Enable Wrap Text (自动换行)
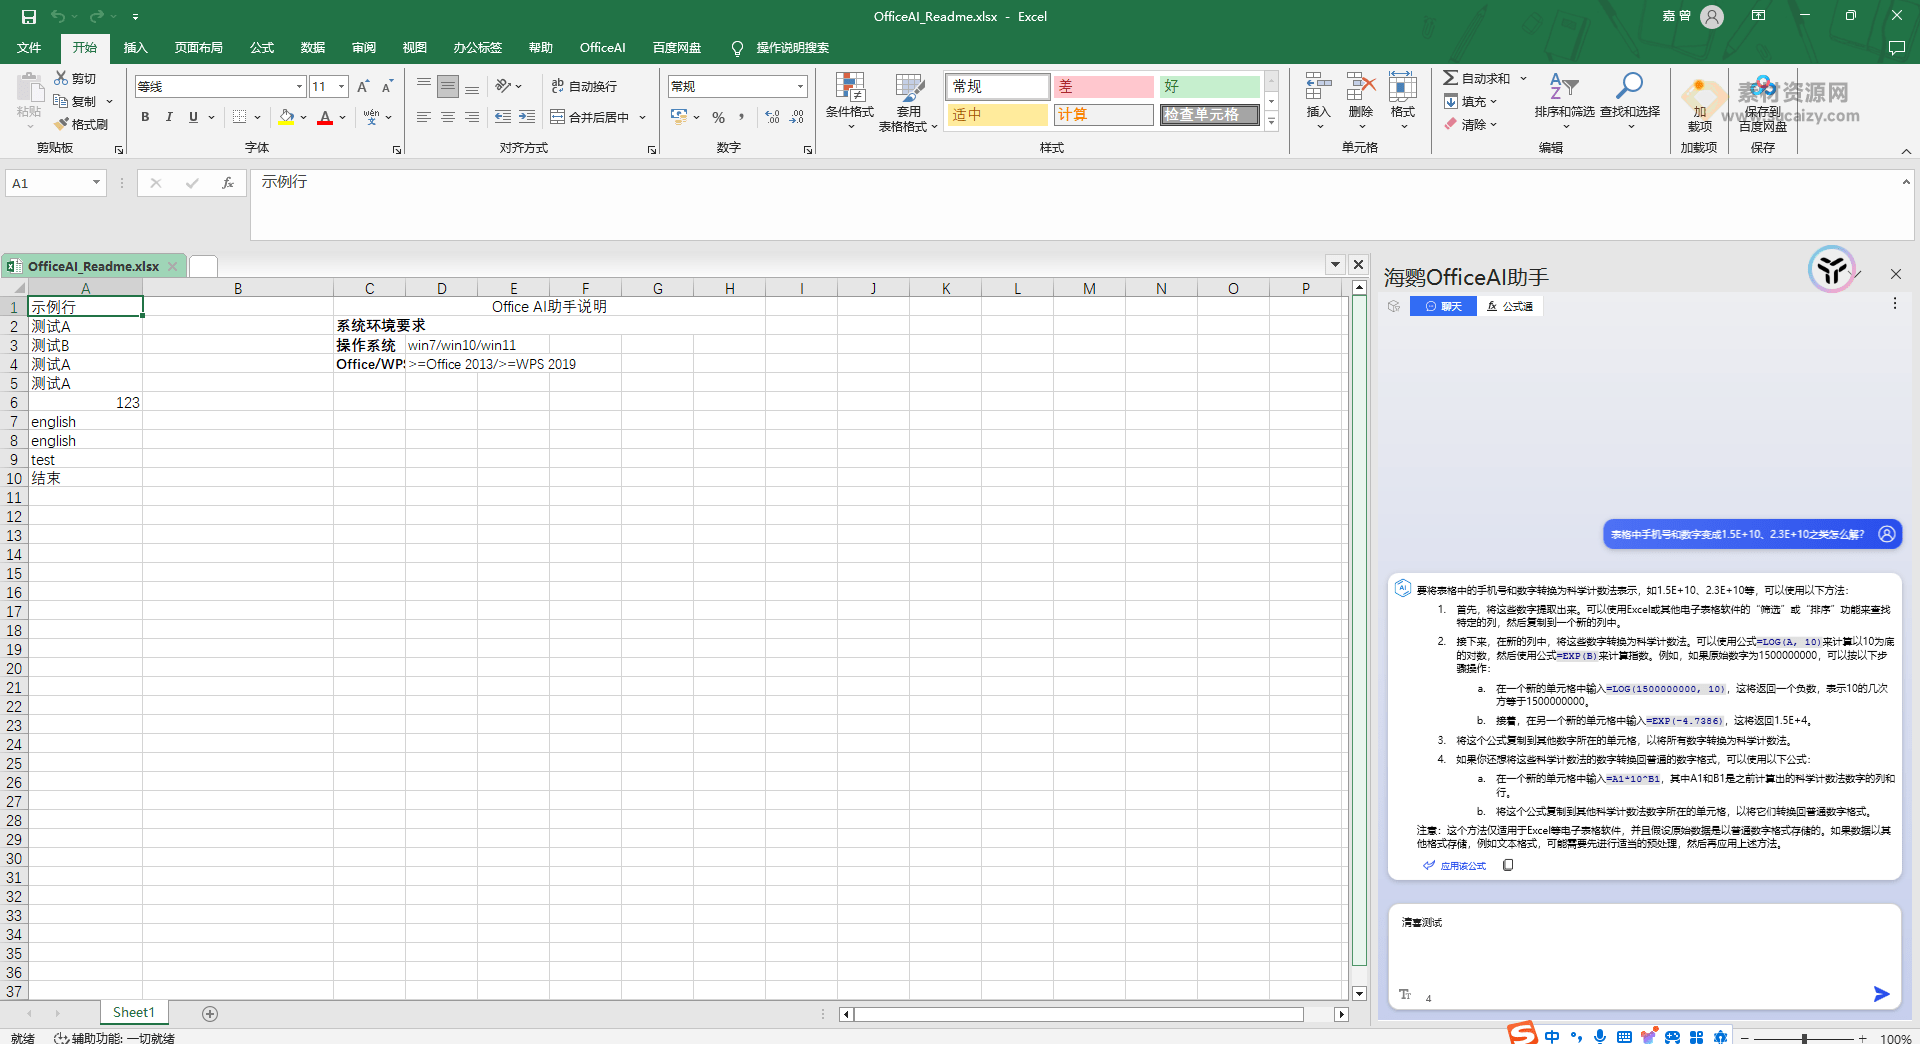Viewport: 1920px width, 1044px height. [x=585, y=86]
